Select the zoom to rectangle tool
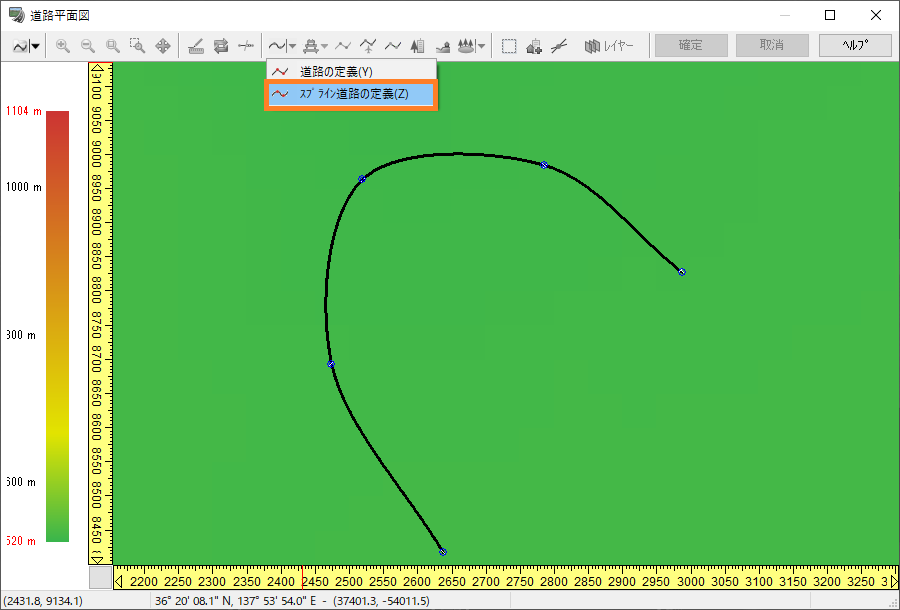This screenshot has height=610, width=900. tap(137, 46)
